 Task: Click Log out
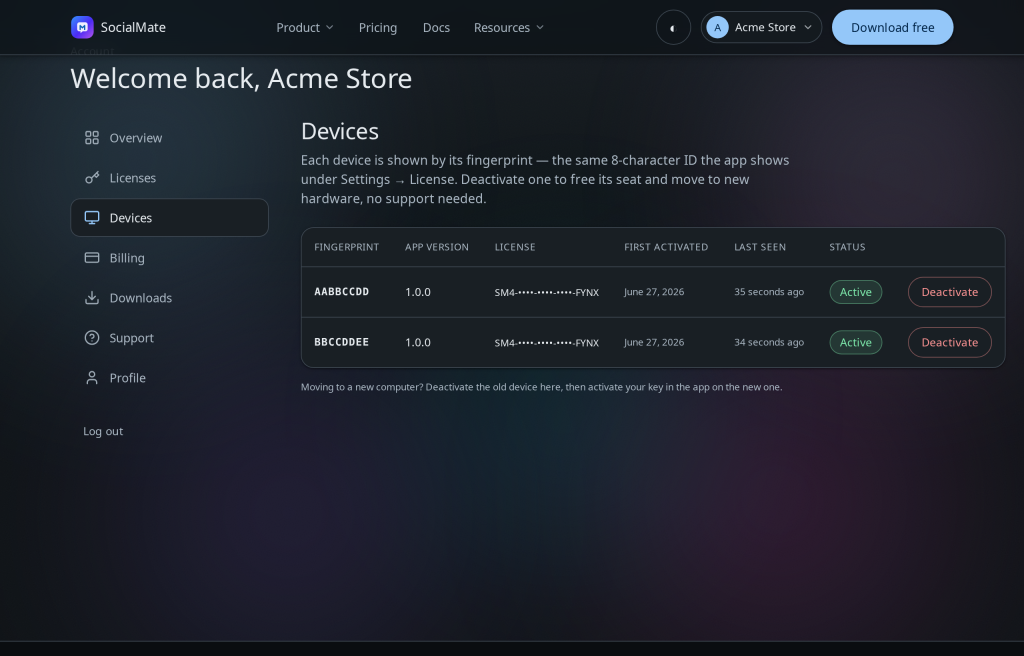click(x=103, y=431)
